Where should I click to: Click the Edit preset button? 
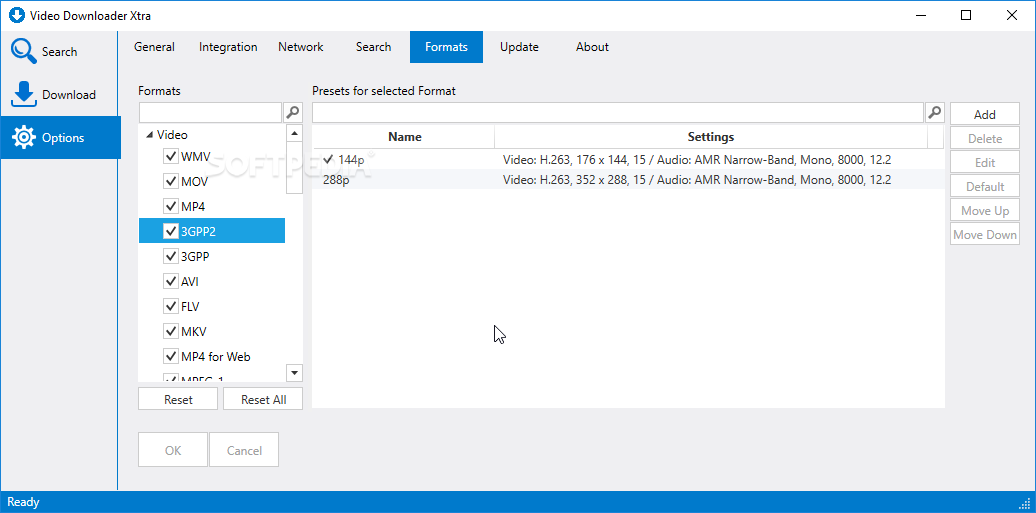pyautogui.click(x=984, y=163)
